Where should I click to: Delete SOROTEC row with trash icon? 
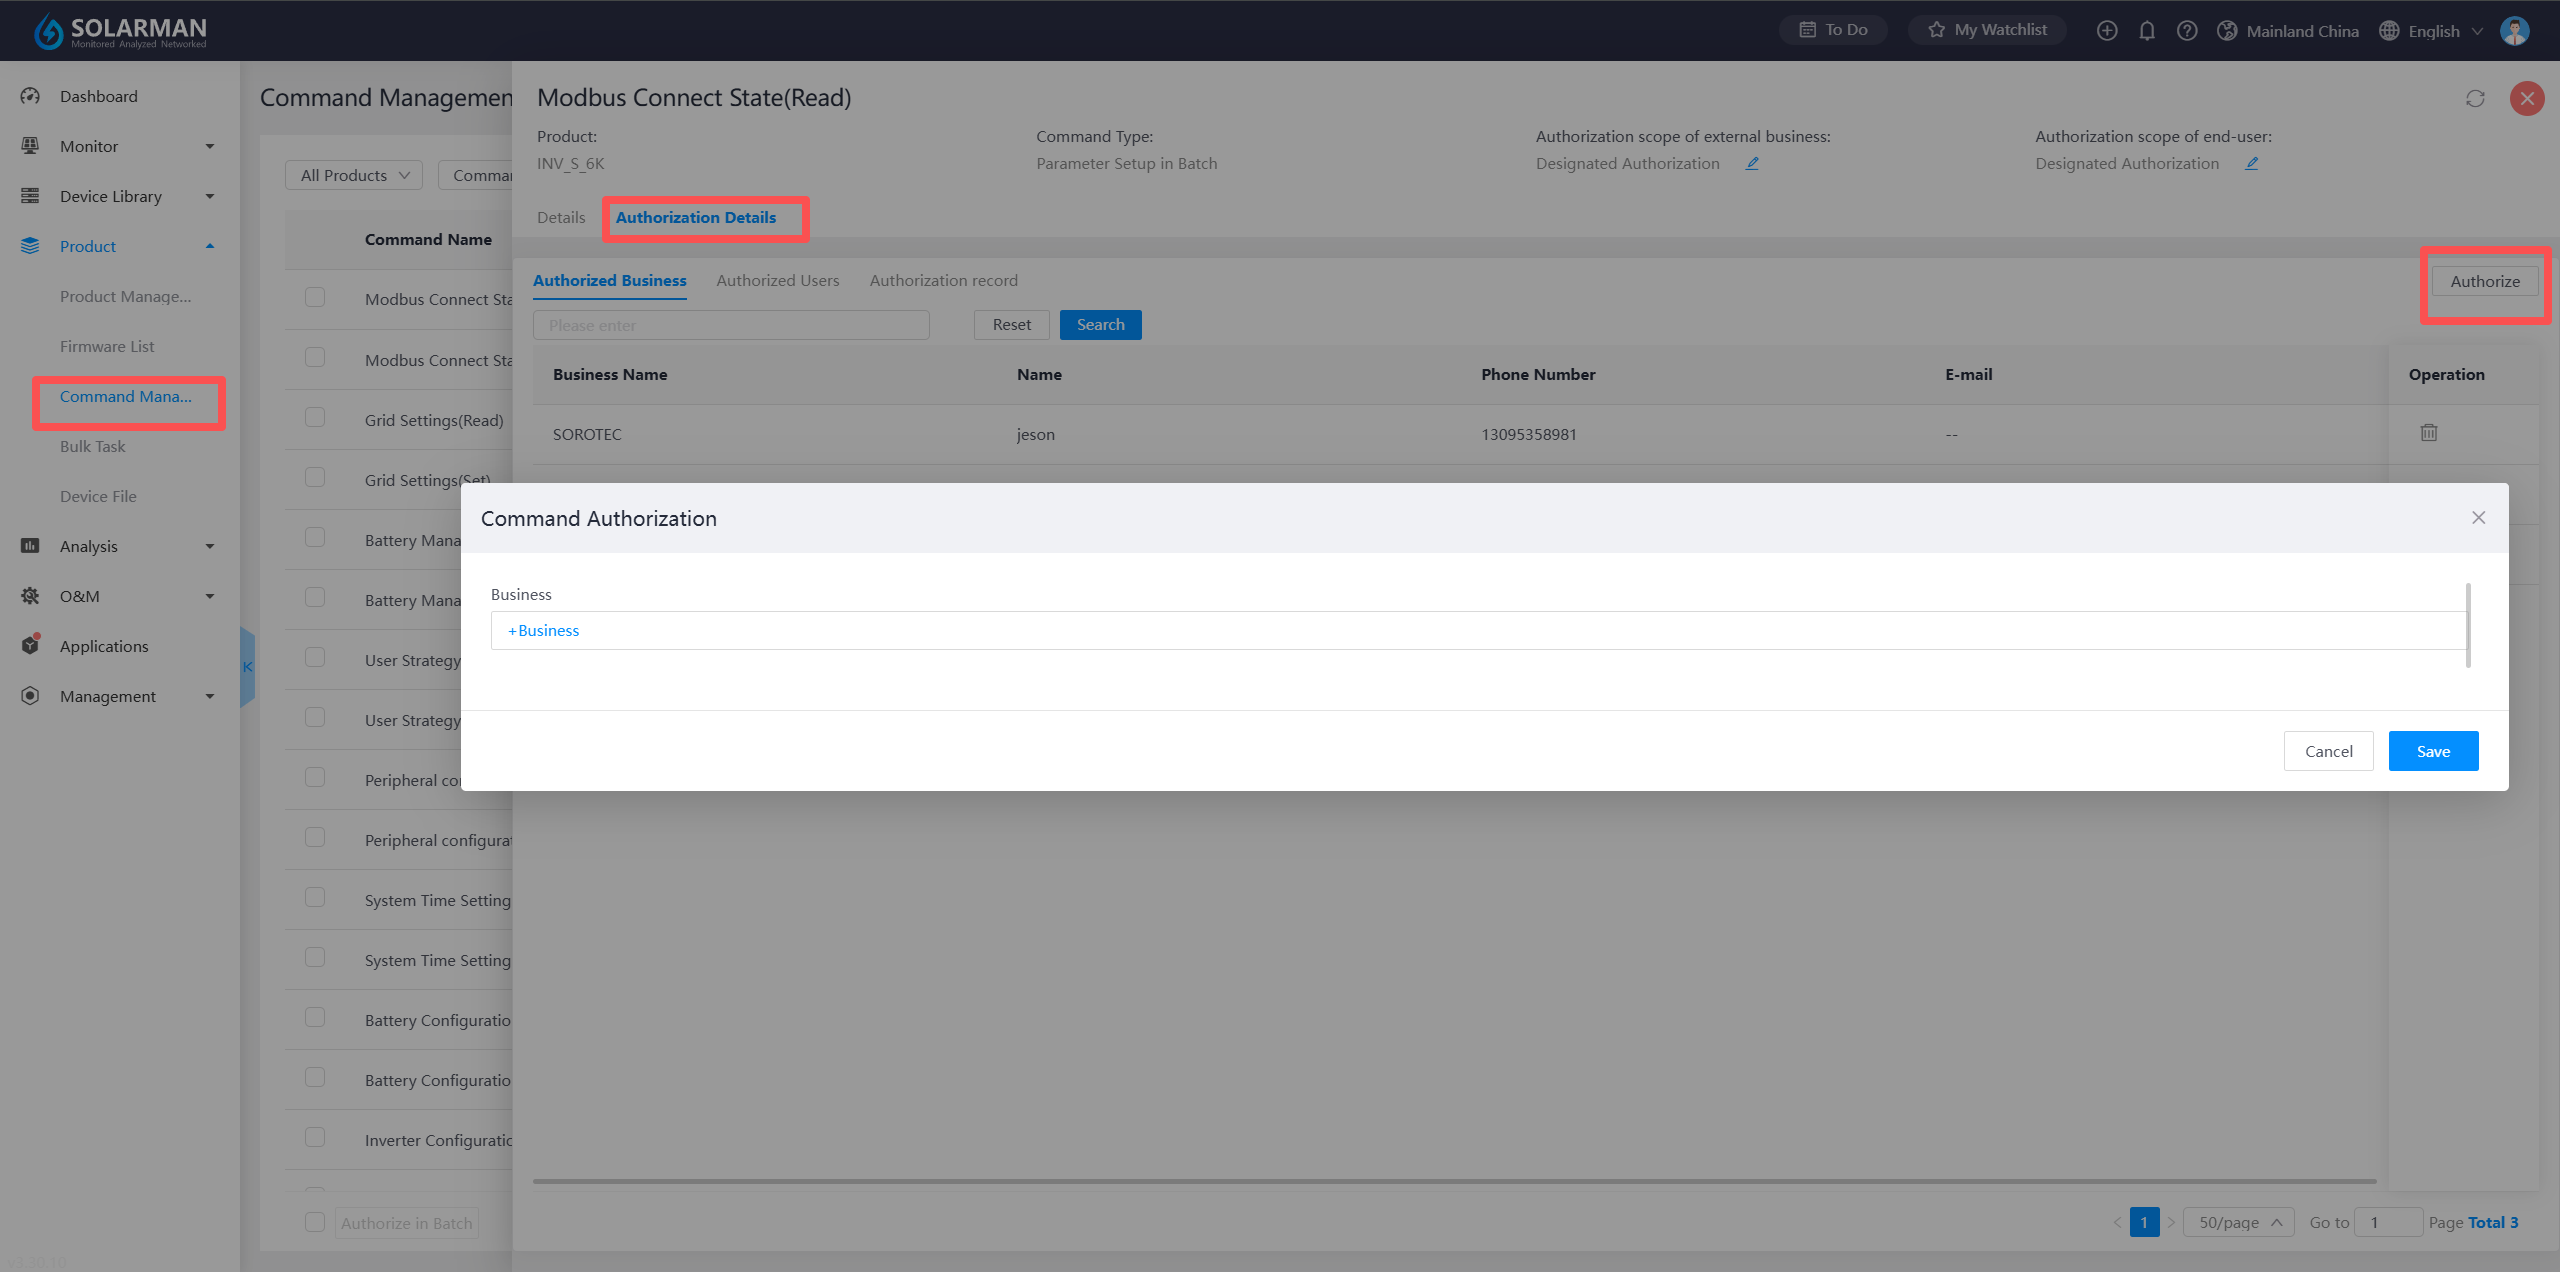(2428, 433)
